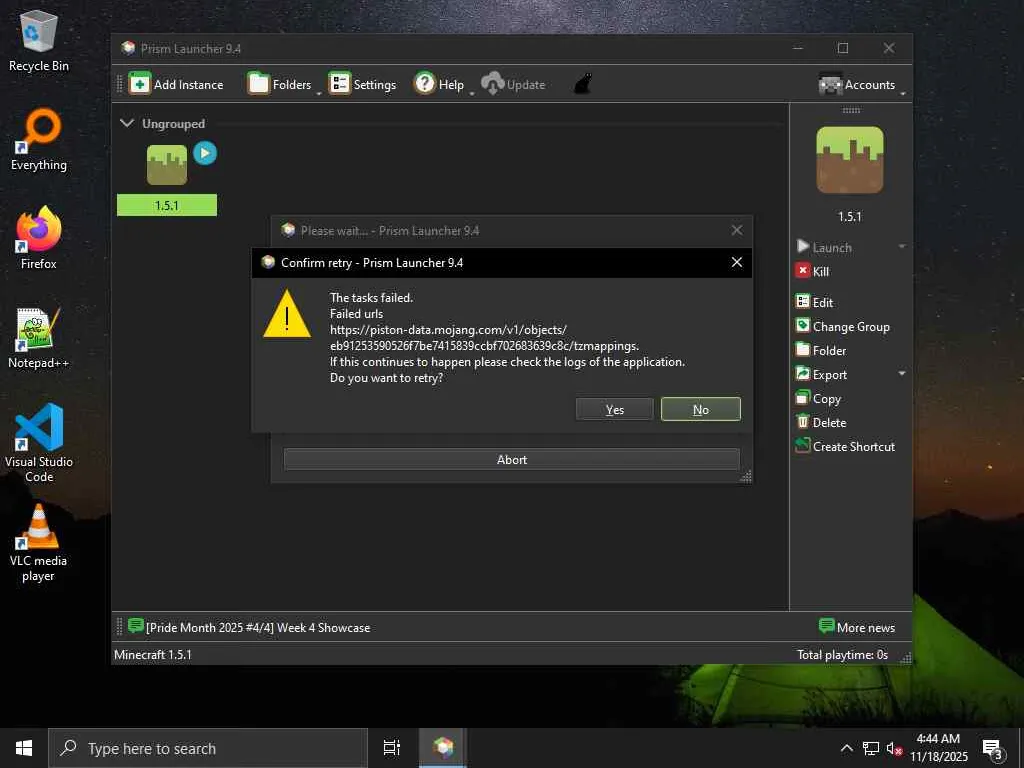Click the Prism Launcher title bar icon
Viewport: 1024px width, 768px height.
click(128, 48)
